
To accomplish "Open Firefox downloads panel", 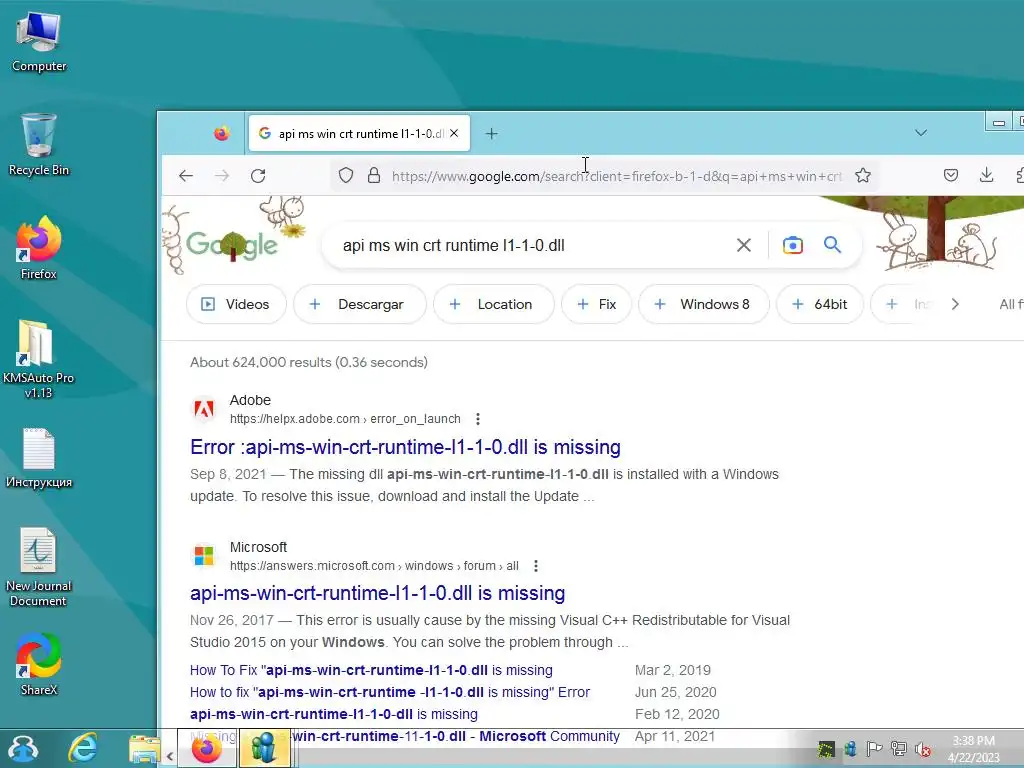I will click(986, 175).
